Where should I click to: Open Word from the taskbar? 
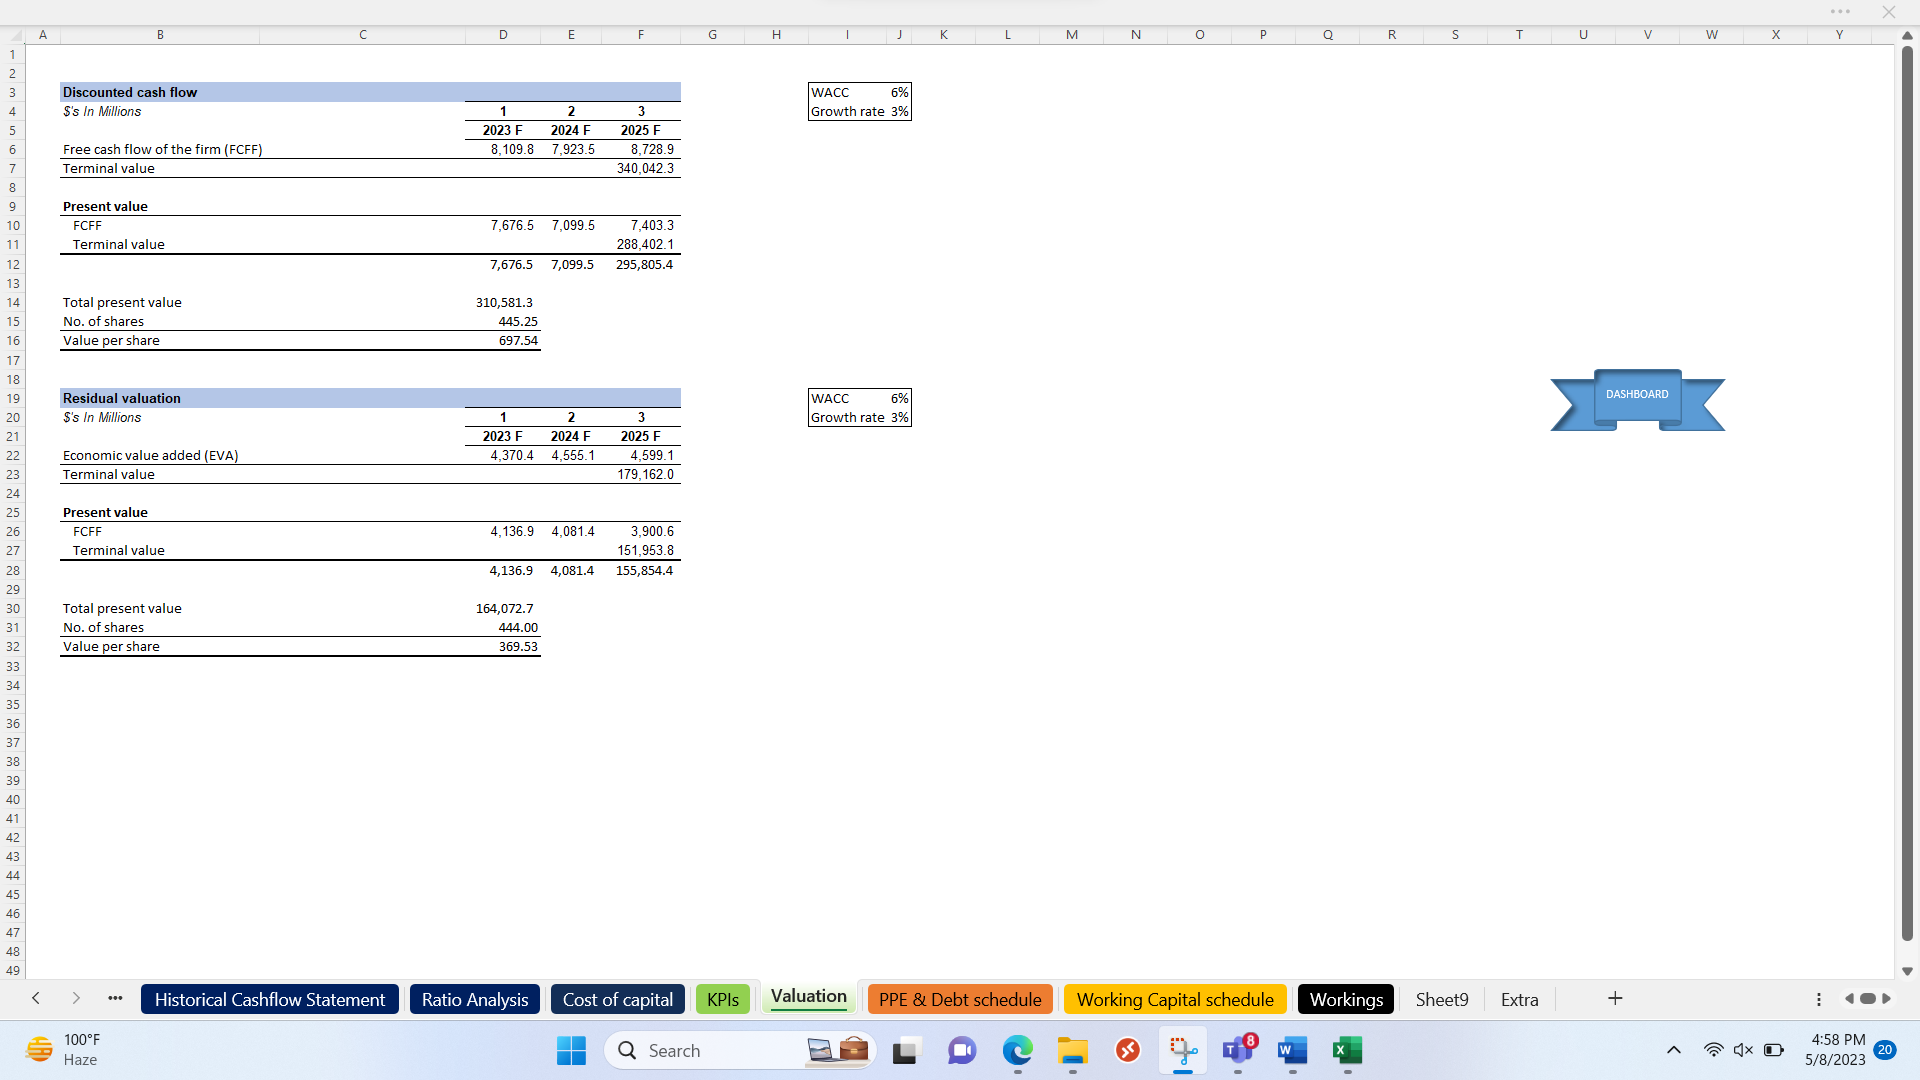click(1291, 1050)
